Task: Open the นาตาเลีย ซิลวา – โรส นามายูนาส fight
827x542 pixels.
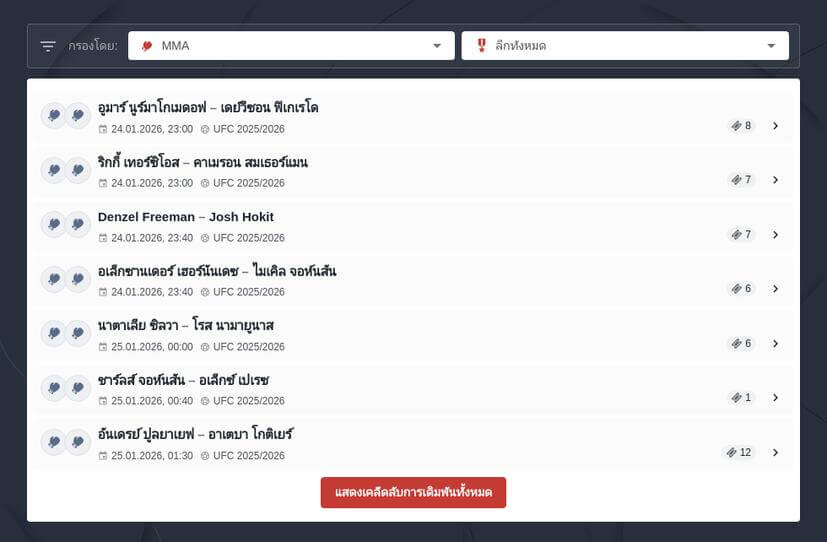Action: tap(186, 326)
